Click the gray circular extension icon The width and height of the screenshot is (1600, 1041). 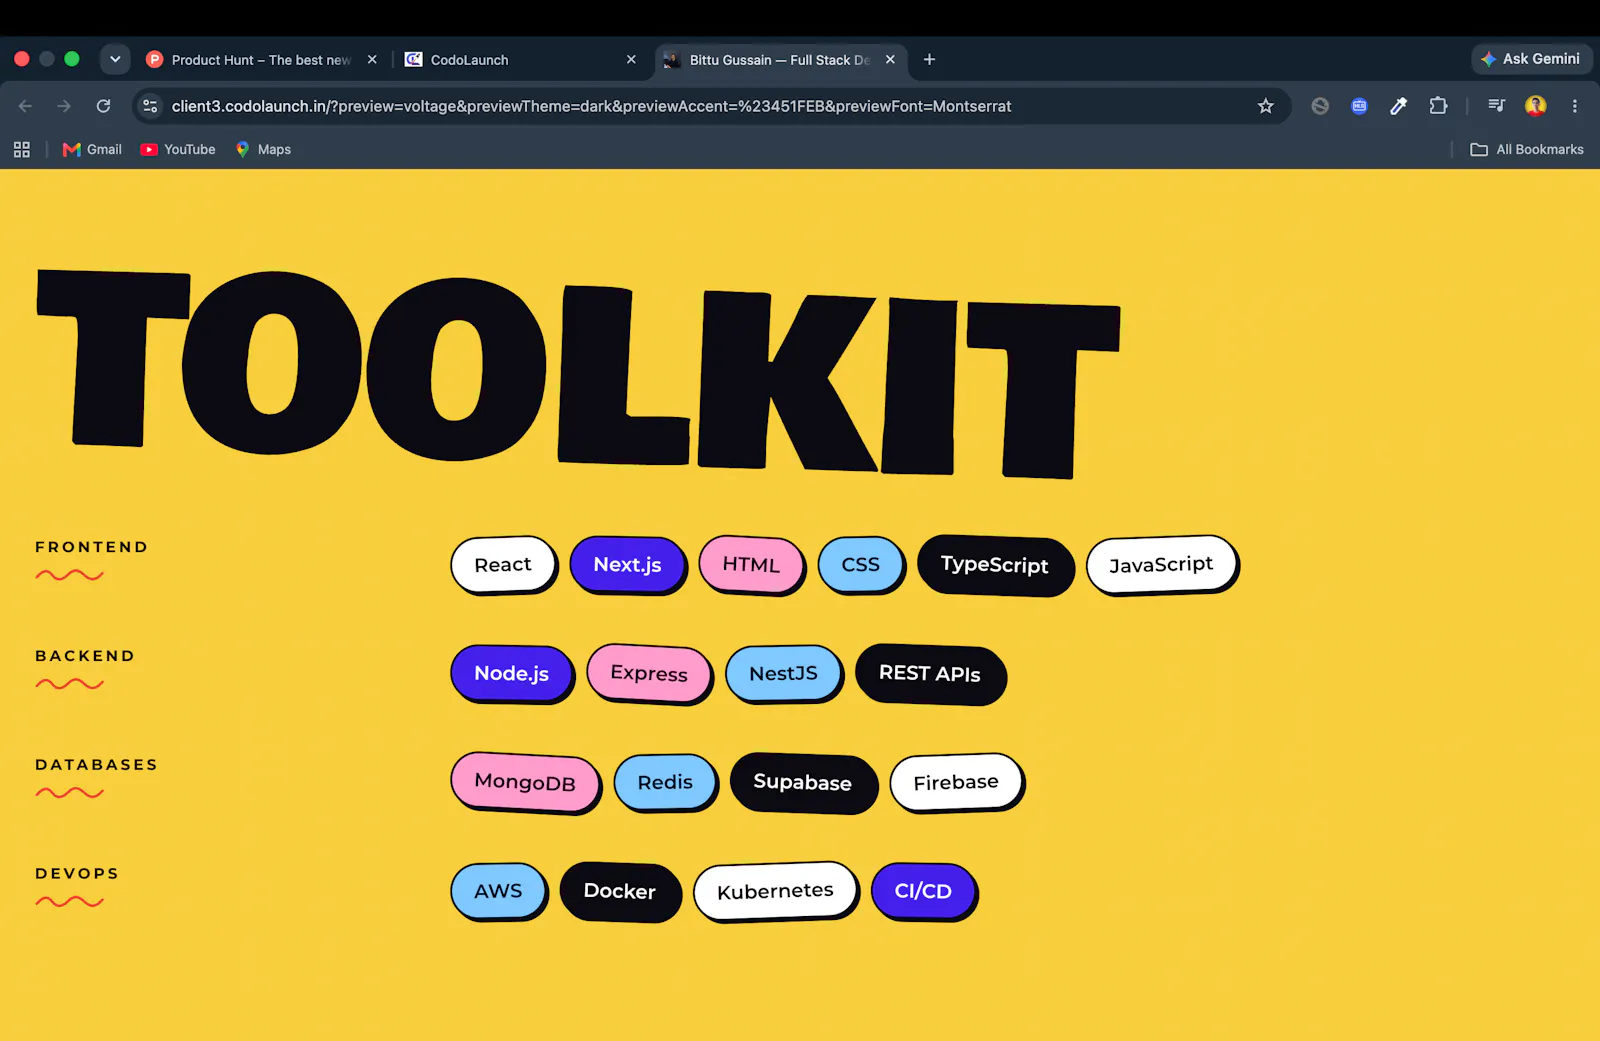pyautogui.click(x=1320, y=106)
